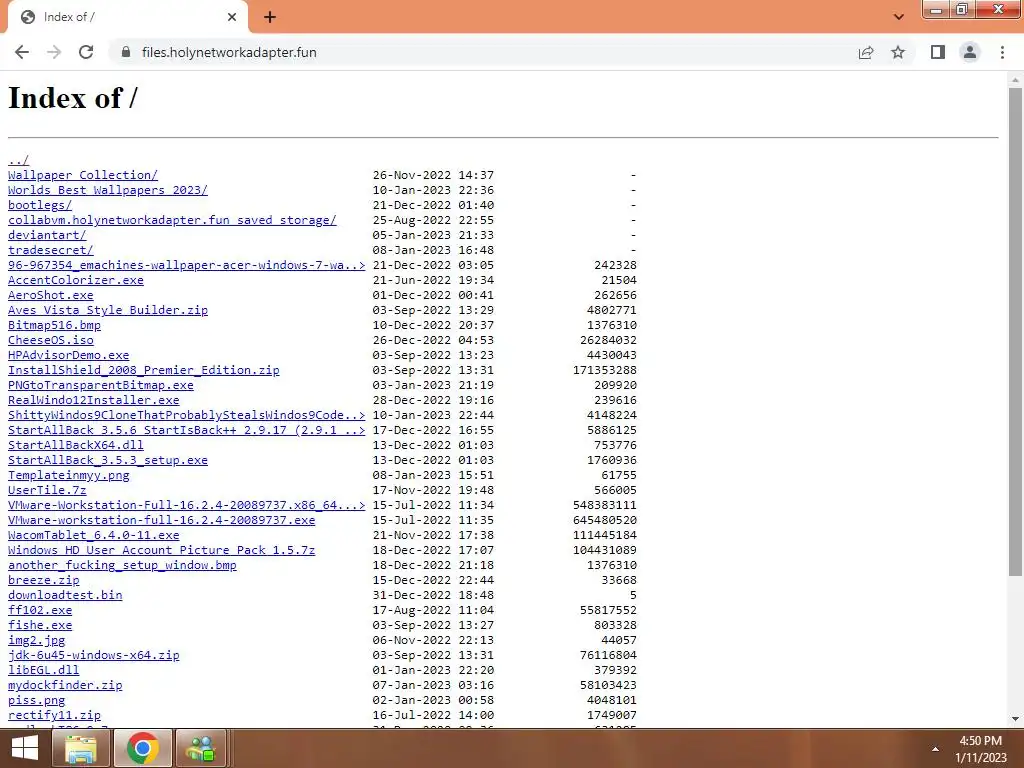Download UserTile.7z

(x=47, y=490)
